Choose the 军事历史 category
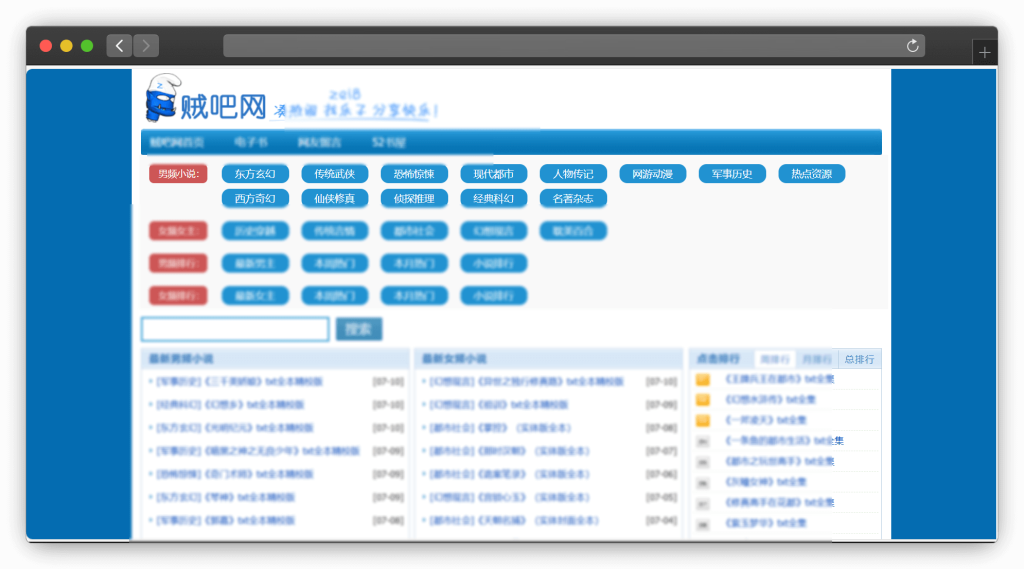This screenshot has width=1024, height=569. (x=732, y=174)
